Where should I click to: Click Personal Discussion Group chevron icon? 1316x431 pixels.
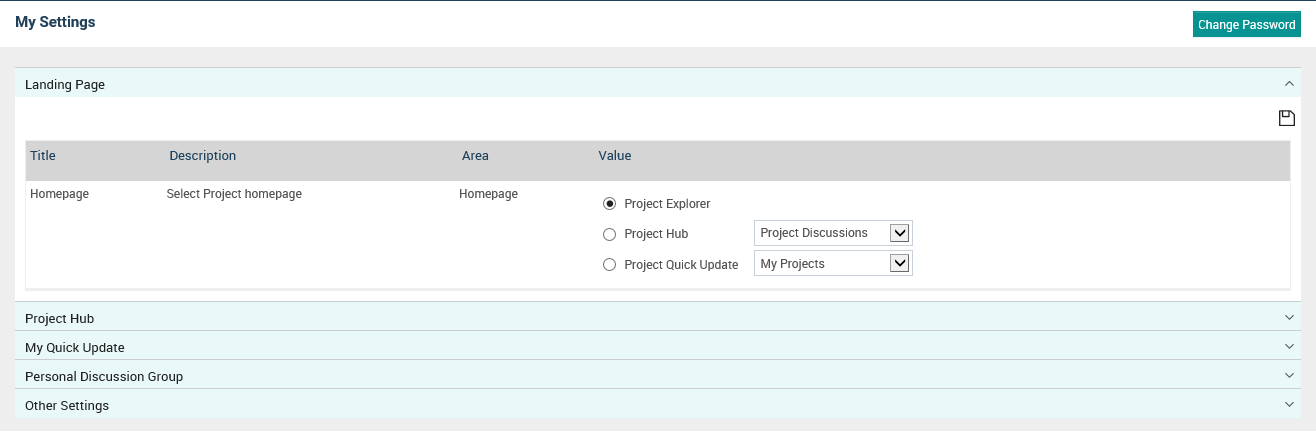pos(1289,375)
